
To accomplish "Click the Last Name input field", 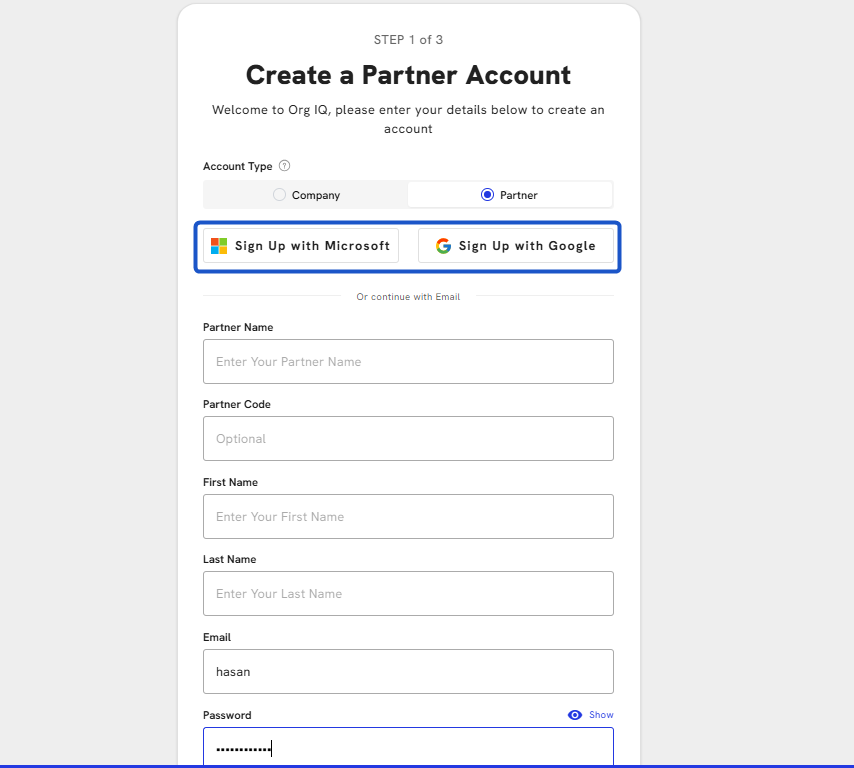I will tap(408, 593).
